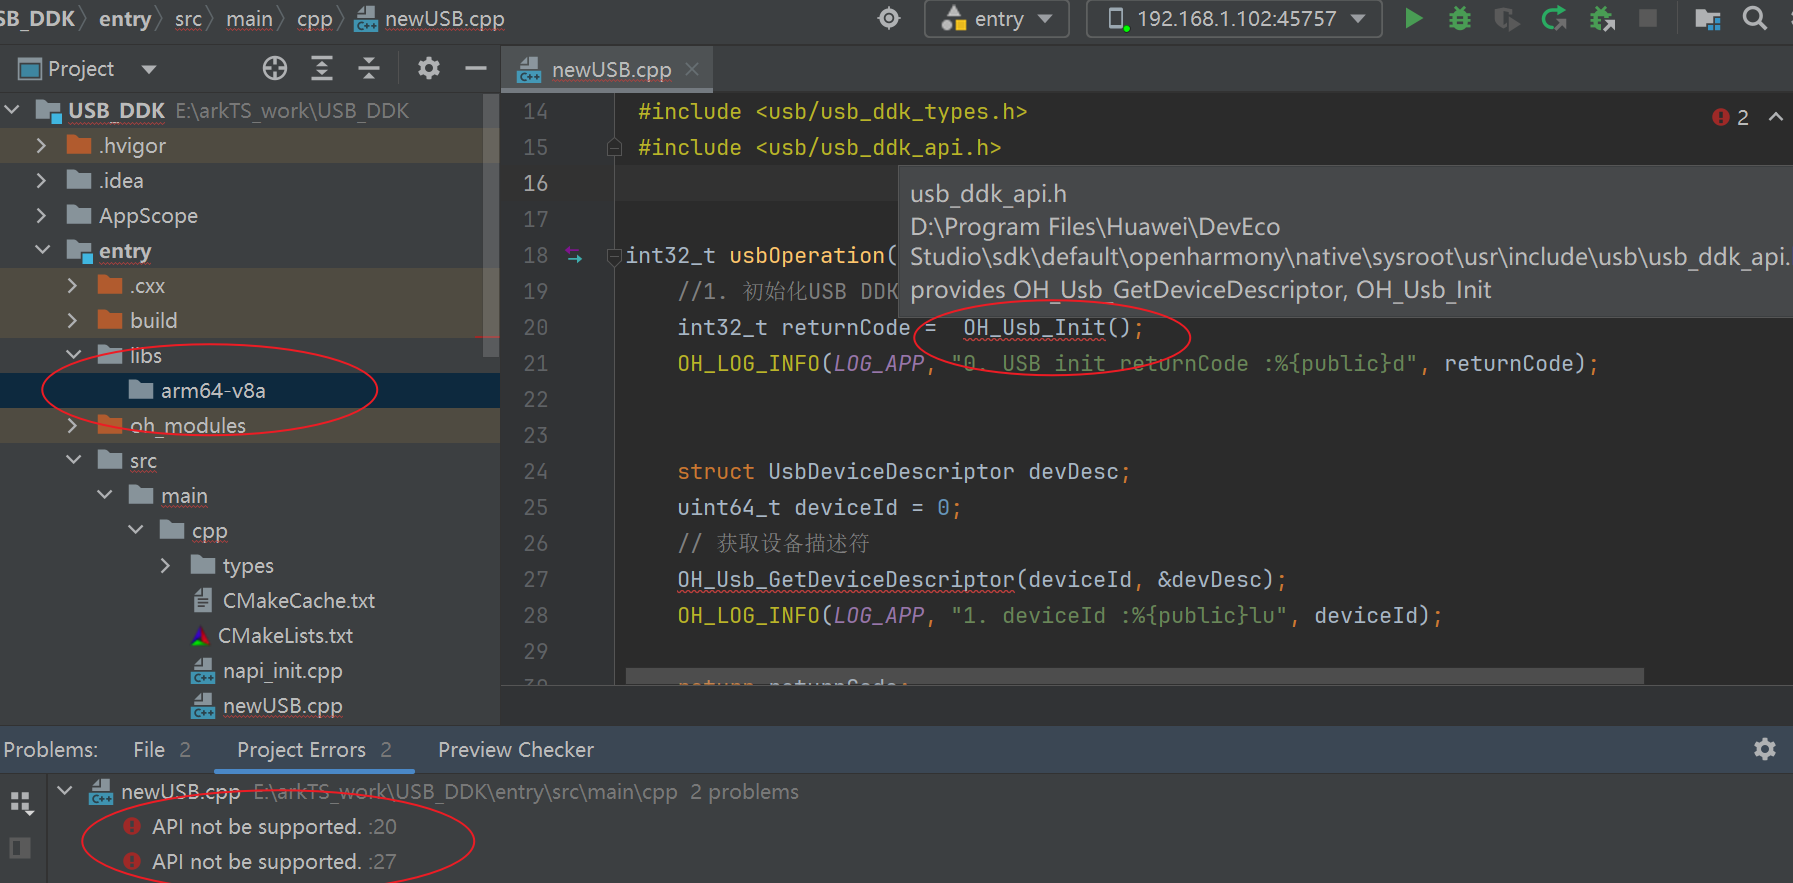Click the main breadcrumb
1793x883 pixels.
click(x=249, y=18)
